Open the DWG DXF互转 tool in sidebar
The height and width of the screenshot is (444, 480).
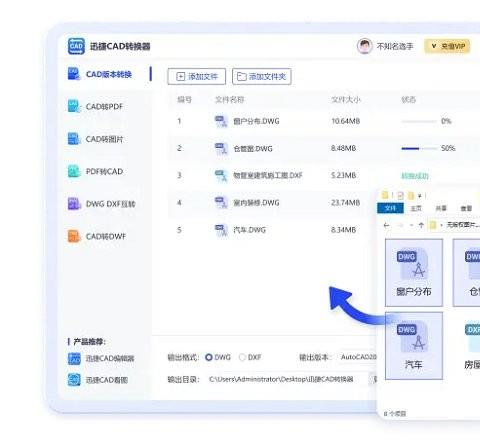tap(101, 204)
